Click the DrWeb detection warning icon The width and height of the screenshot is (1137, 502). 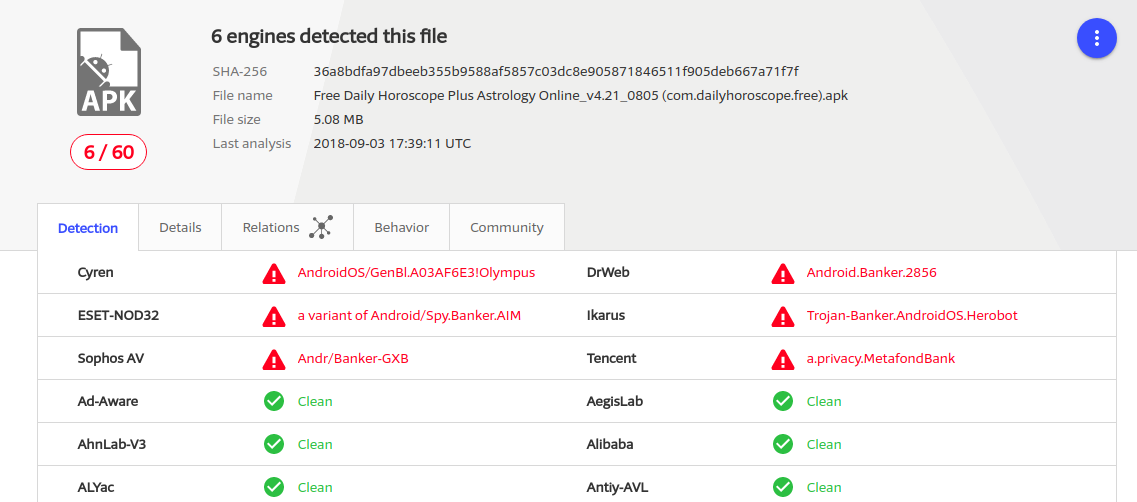[x=782, y=273]
